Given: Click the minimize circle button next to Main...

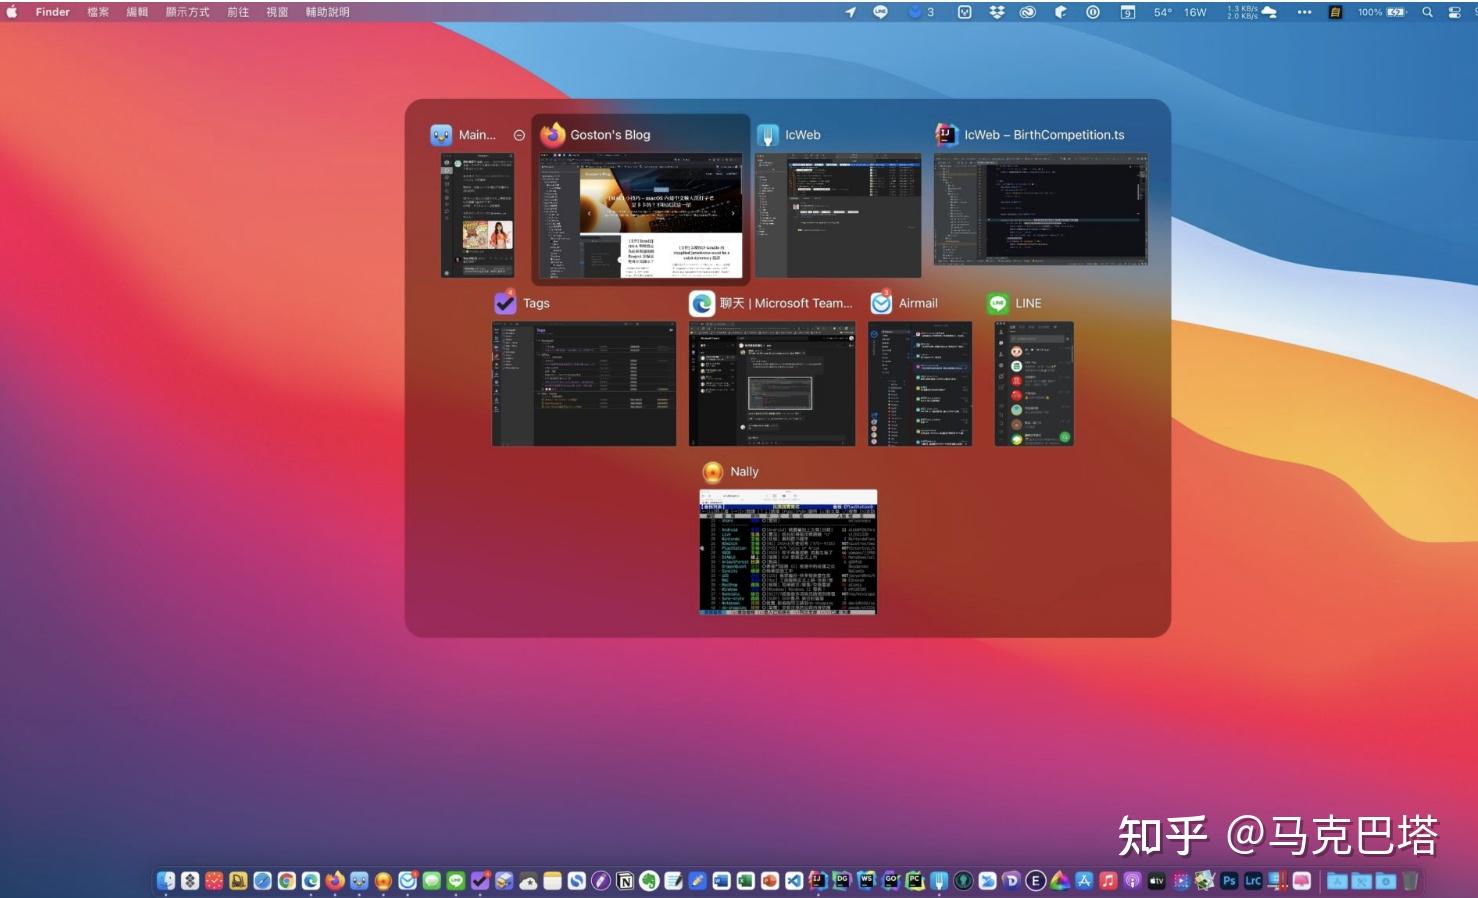Looking at the screenshot, I should [x=519, y=135].
